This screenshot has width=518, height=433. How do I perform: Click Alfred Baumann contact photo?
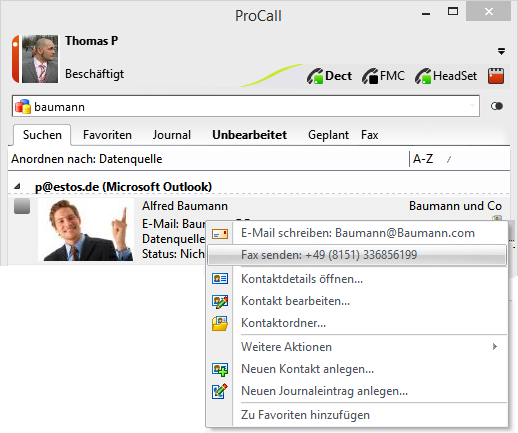click(86, 230)
